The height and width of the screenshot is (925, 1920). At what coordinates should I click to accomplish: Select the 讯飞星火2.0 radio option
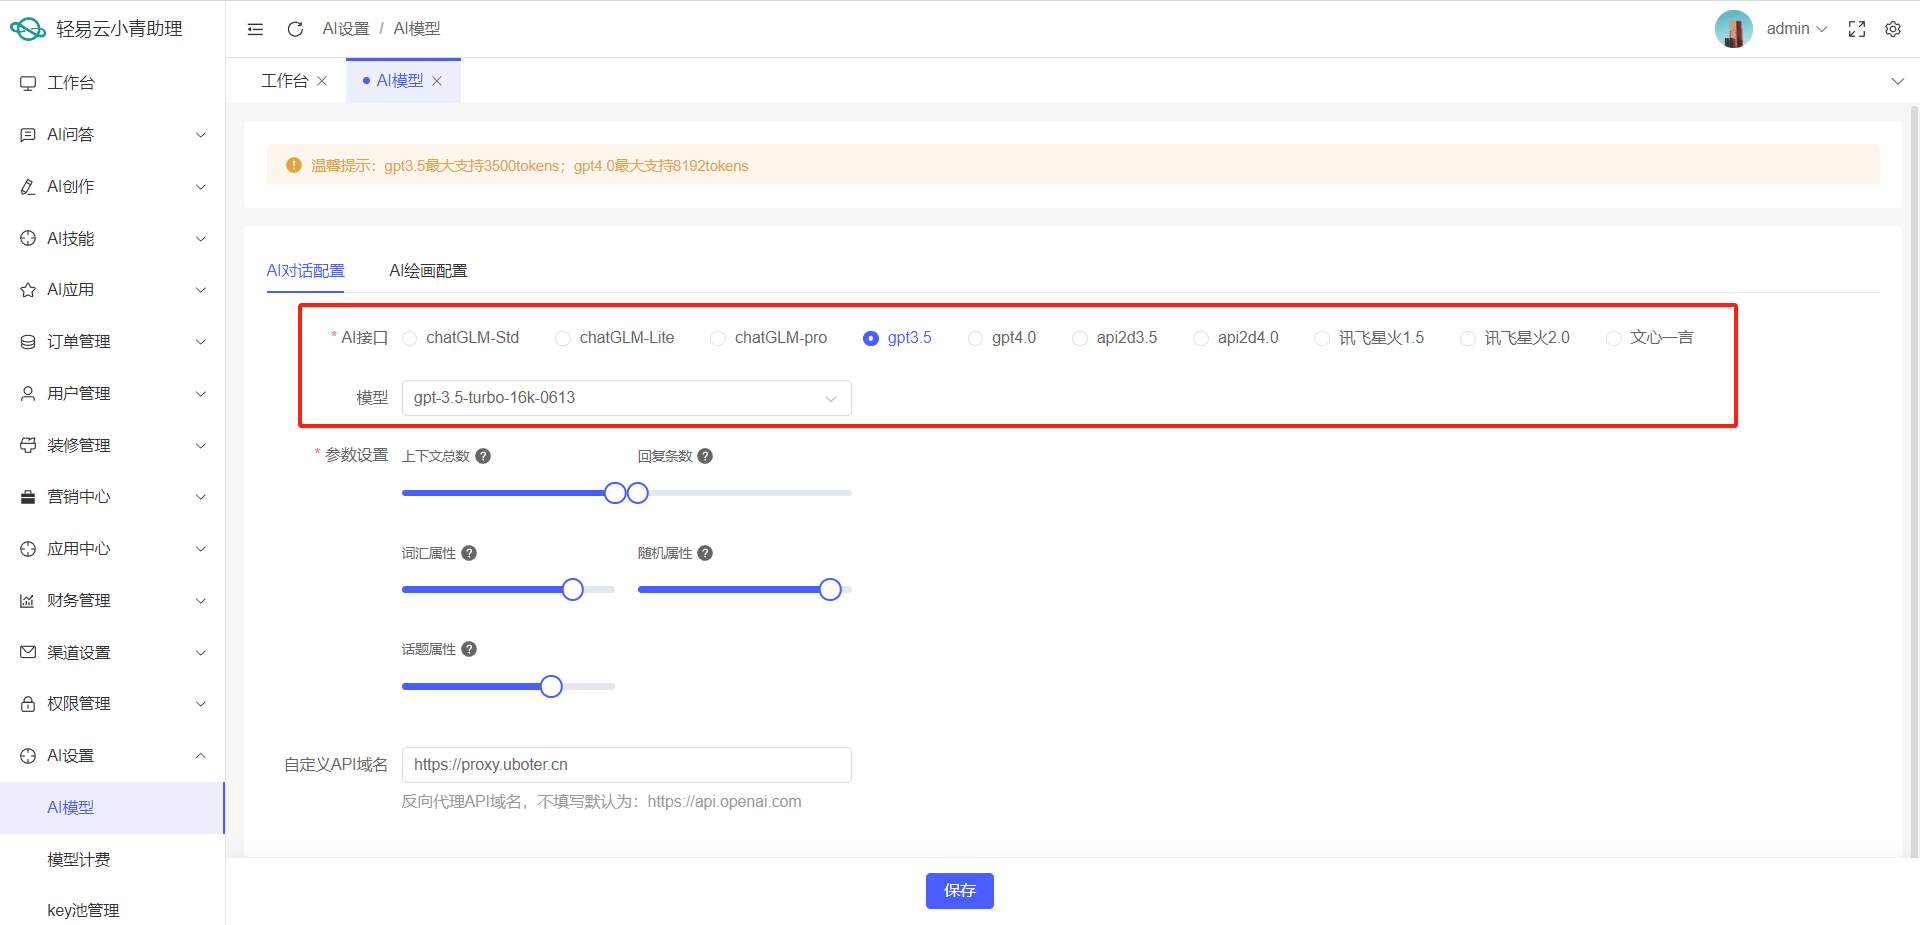point(1515,338)
